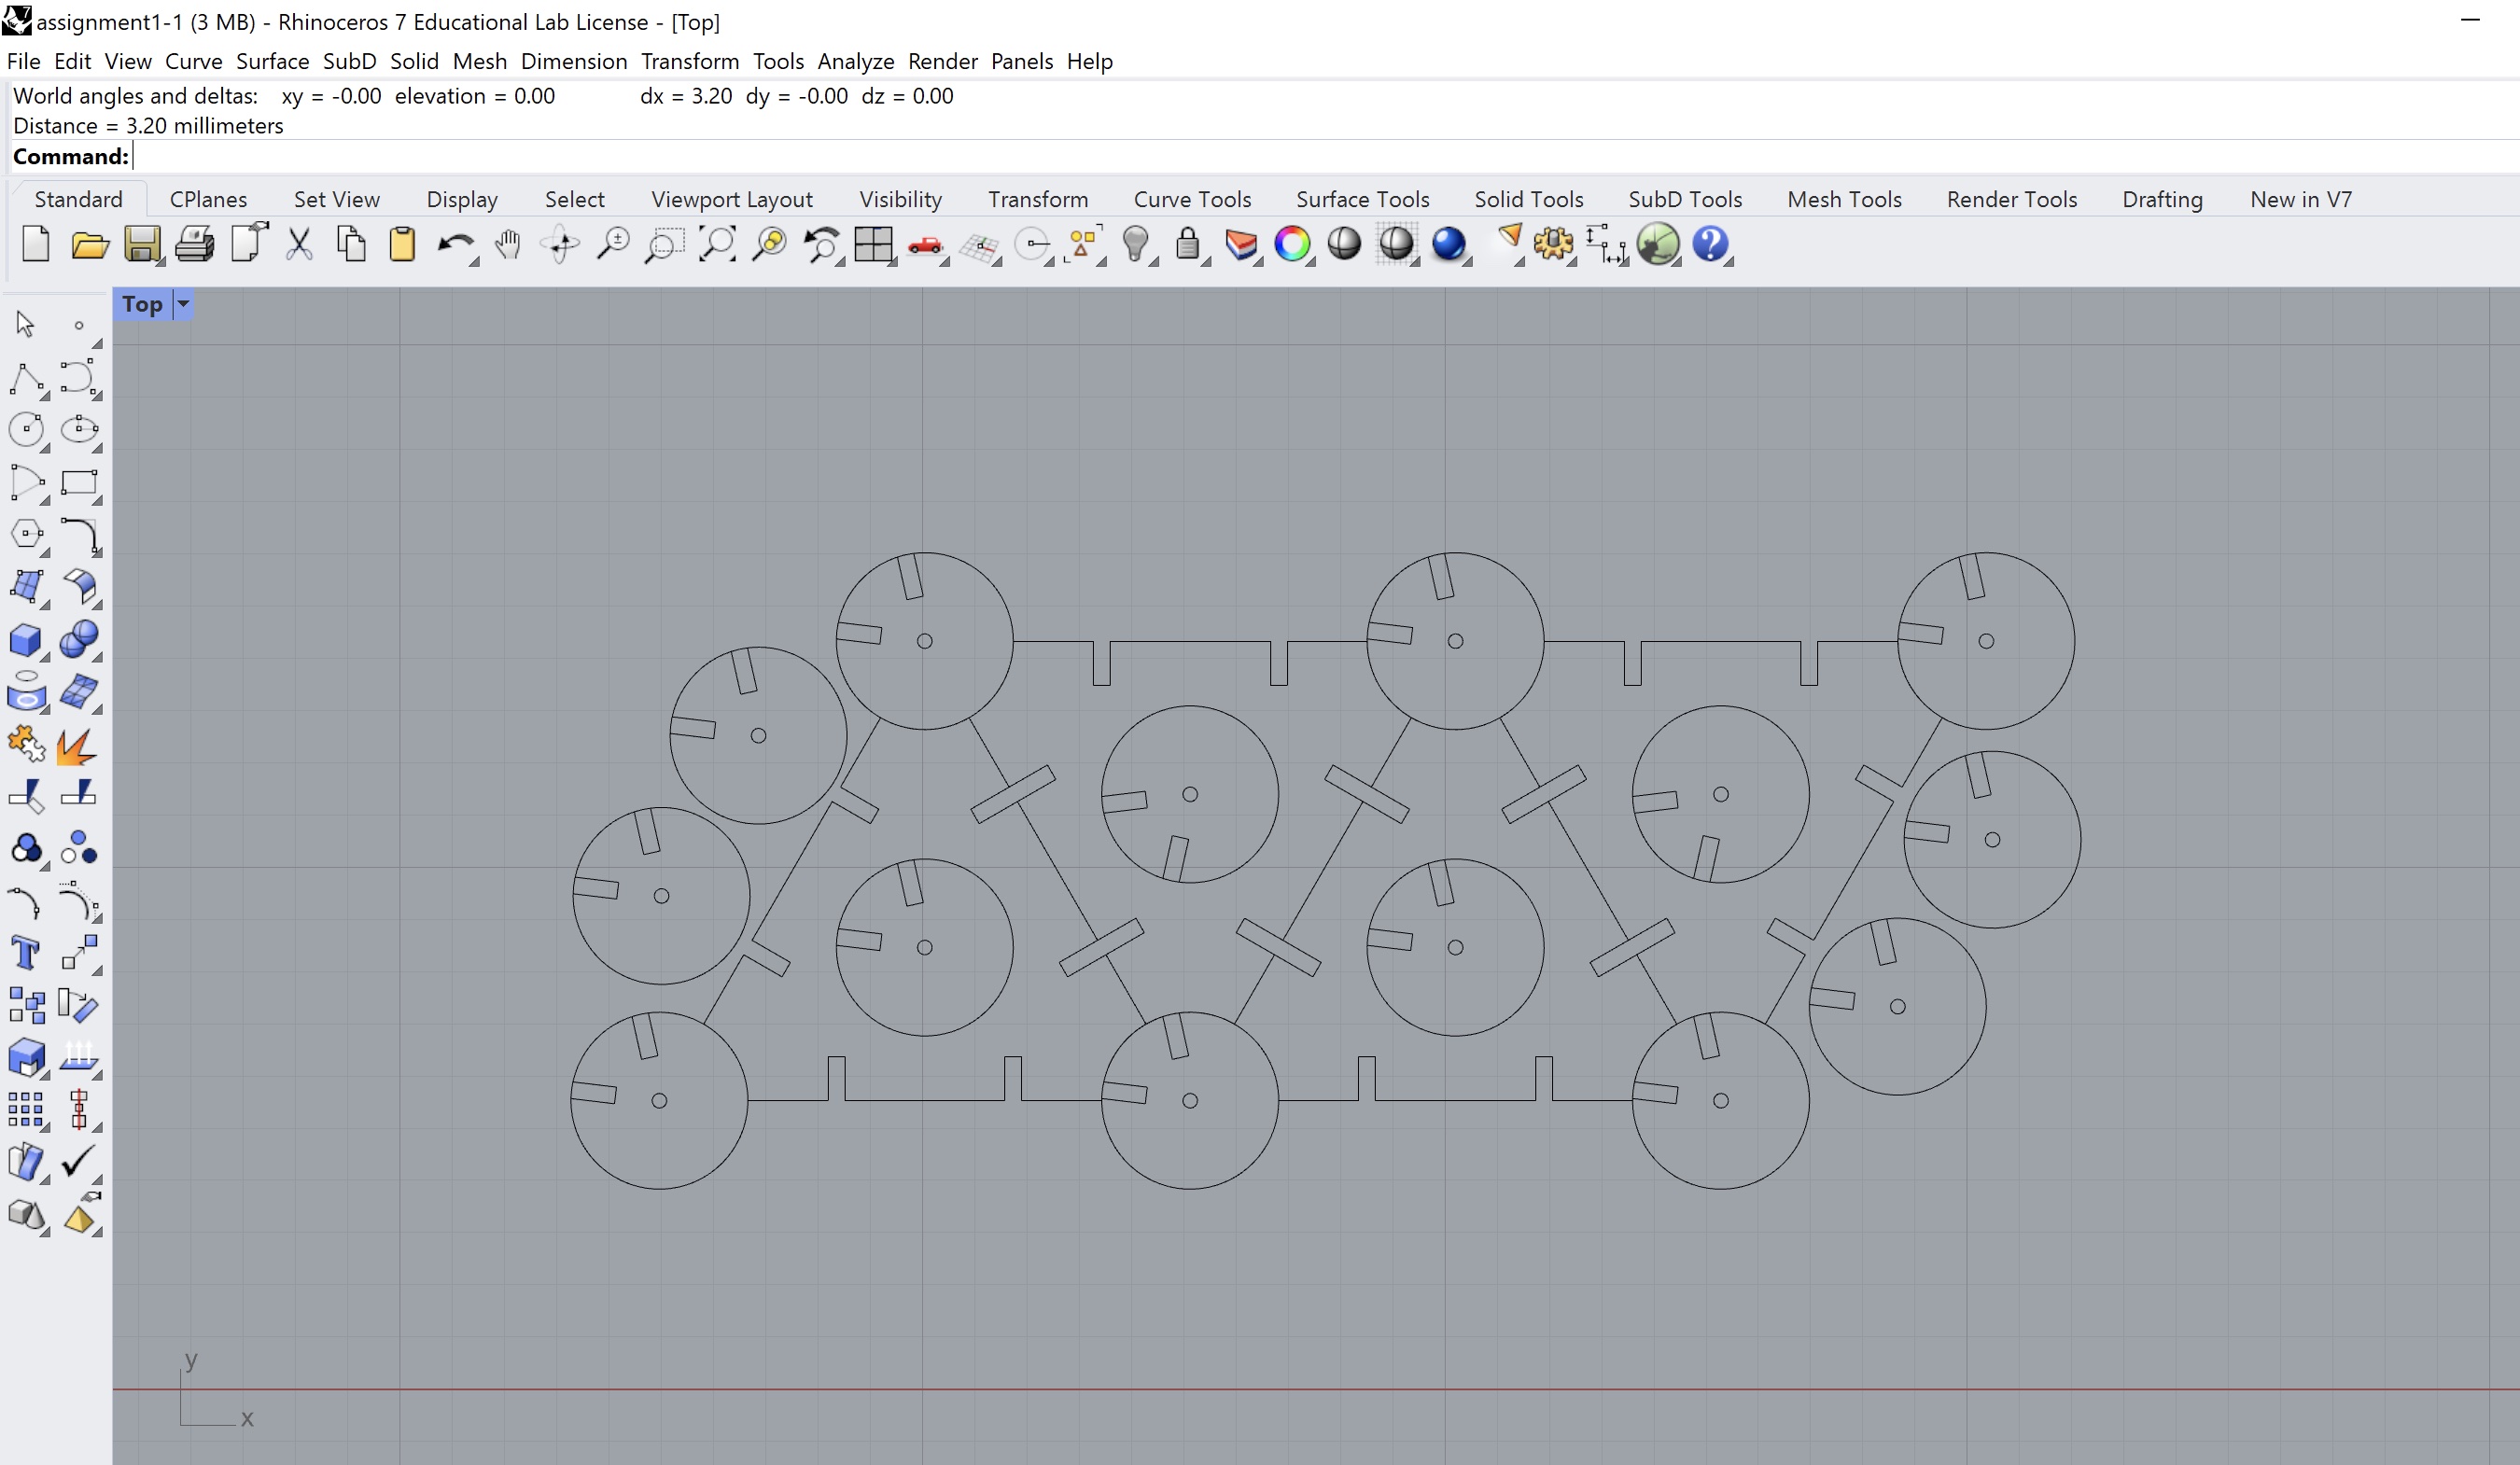The height and width of the screenshot is (1465, 2520).
Task: Open the Edit Layers icon
Action: (x=1241, y=244)
